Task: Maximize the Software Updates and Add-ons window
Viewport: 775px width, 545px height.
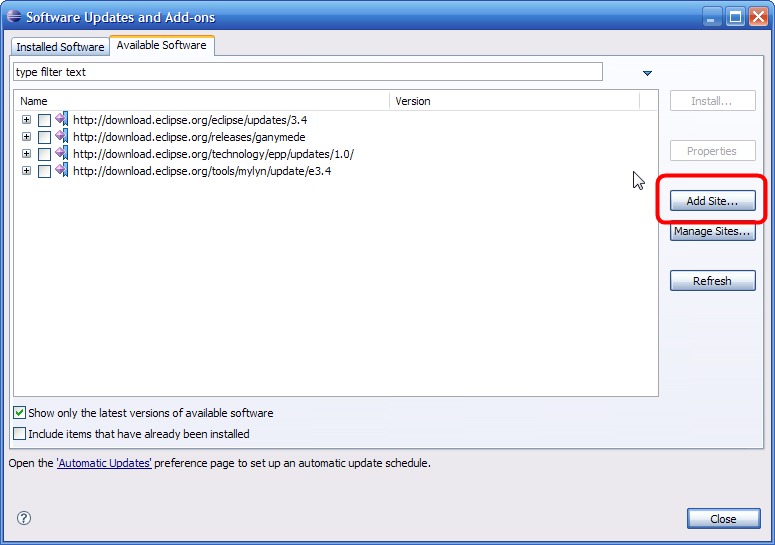Action: [735, 17]
